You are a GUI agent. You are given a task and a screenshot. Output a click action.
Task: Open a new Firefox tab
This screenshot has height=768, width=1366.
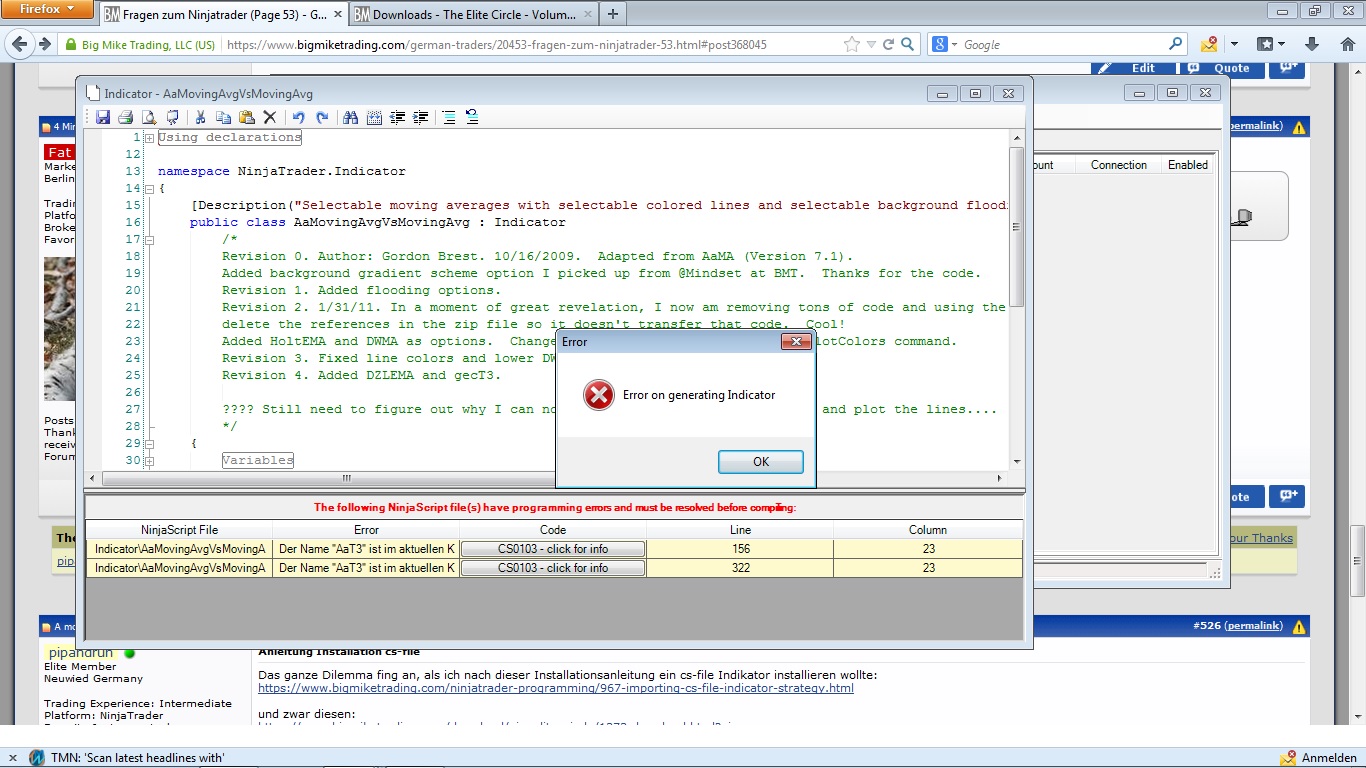tap(612, 14)
